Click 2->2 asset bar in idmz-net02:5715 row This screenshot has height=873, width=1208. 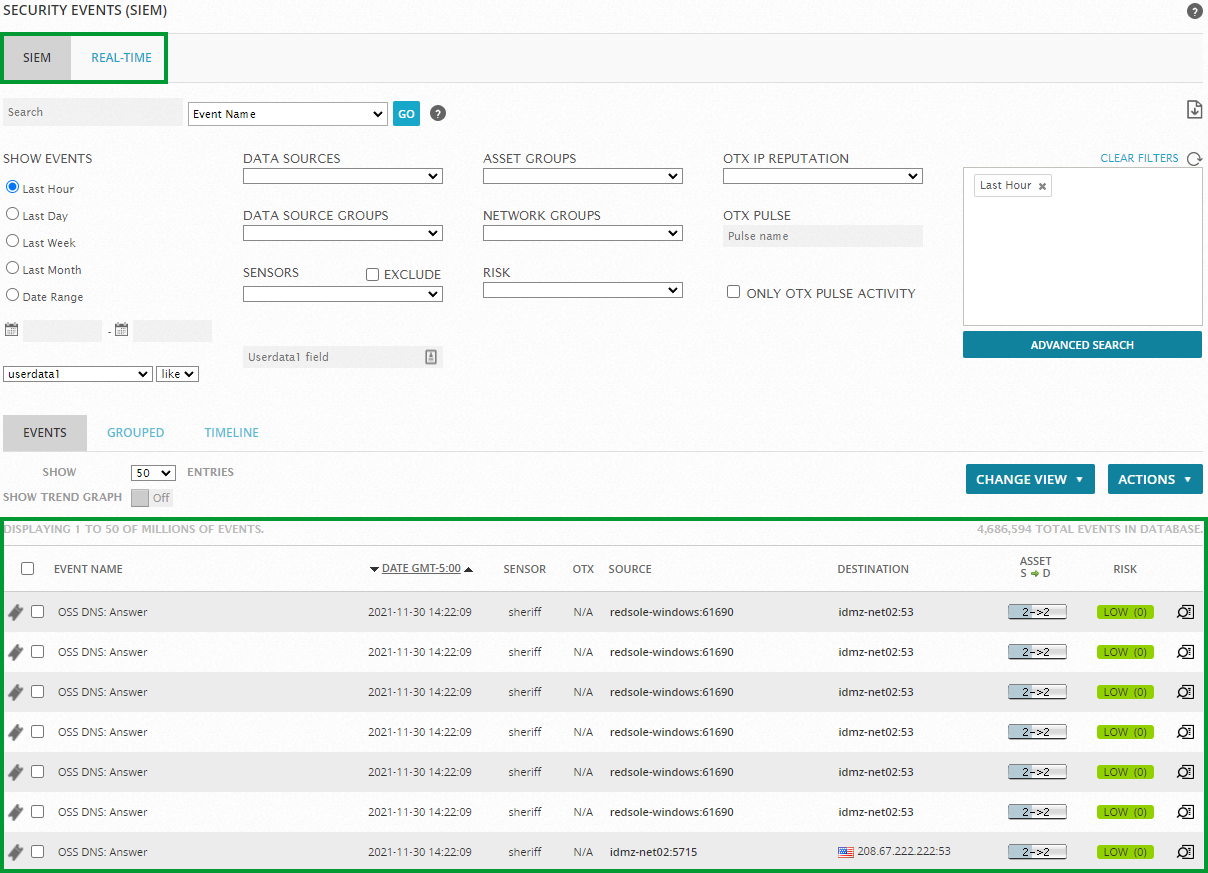(1037, 852)
